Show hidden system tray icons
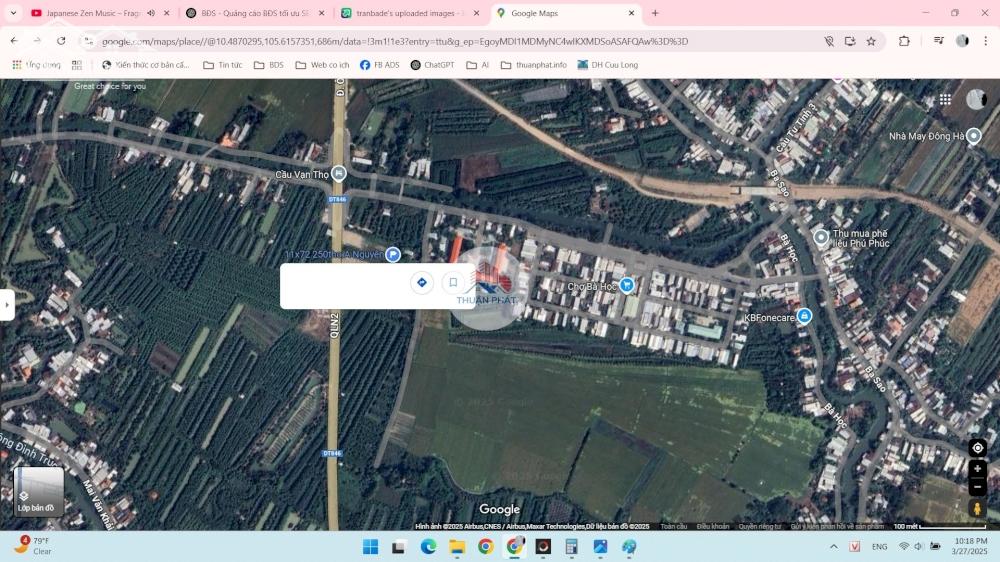 pyautogui.click(x=834, y=547)
